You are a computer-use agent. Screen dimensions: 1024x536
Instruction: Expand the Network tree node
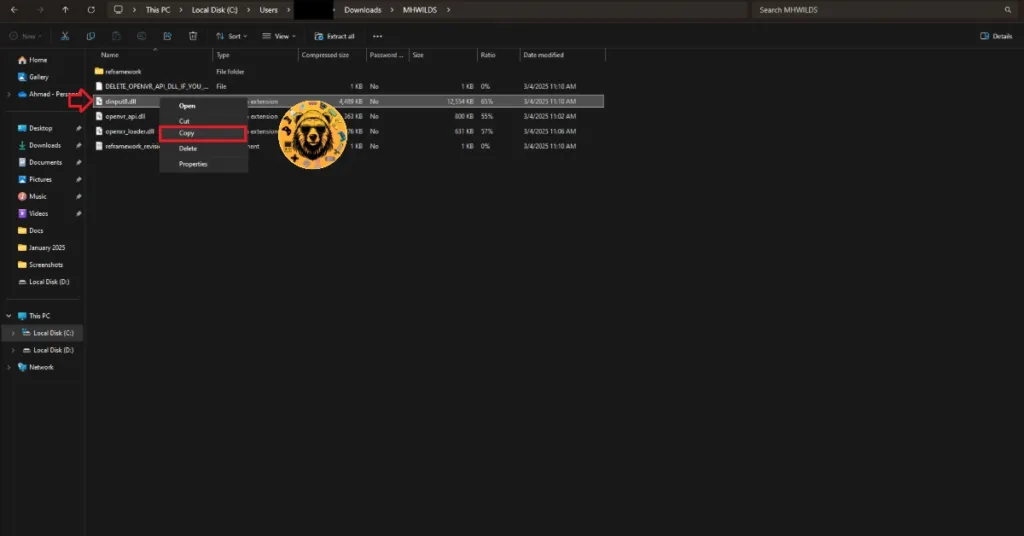click(x=9, y=367)
